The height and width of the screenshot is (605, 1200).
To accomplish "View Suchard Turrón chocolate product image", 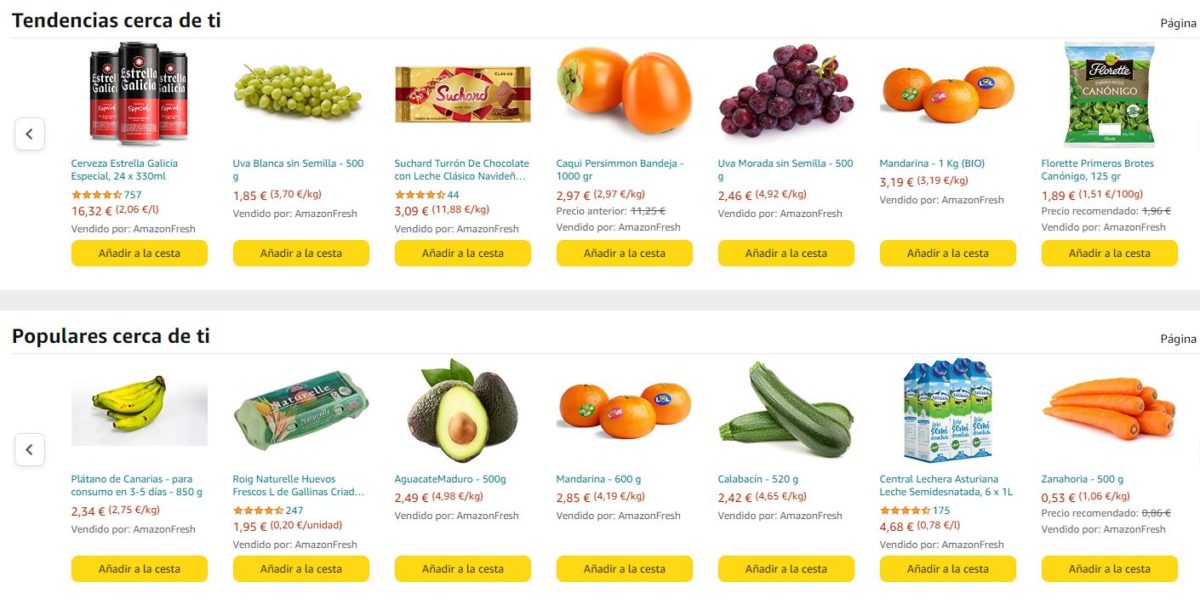I will 462,95.
